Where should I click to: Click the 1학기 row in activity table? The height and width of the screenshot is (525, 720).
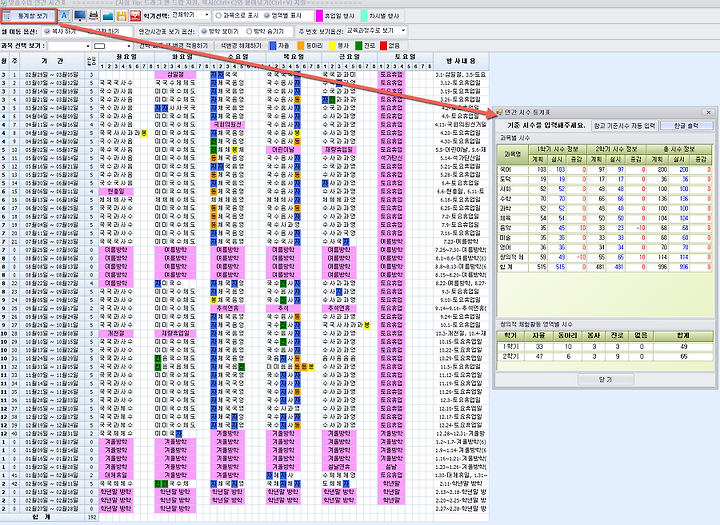[x=604, y=347]
